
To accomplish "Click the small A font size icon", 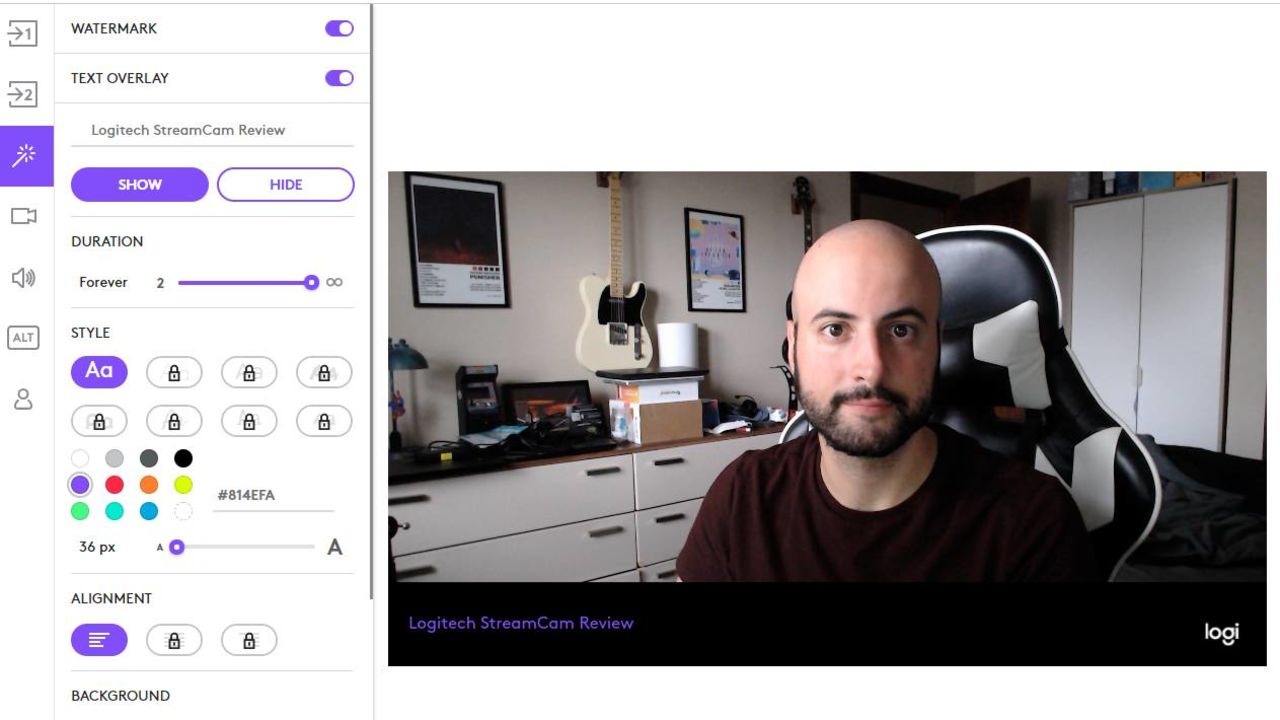I will pos(160,547).
